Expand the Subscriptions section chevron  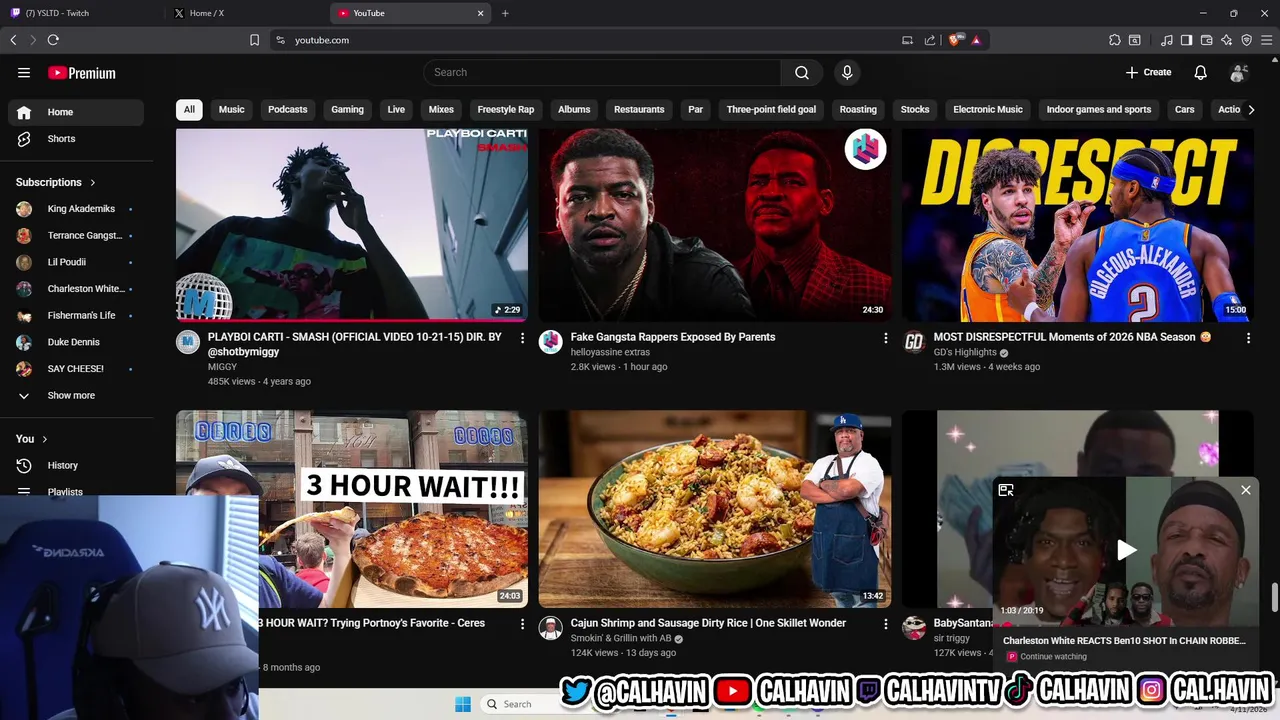93,183
